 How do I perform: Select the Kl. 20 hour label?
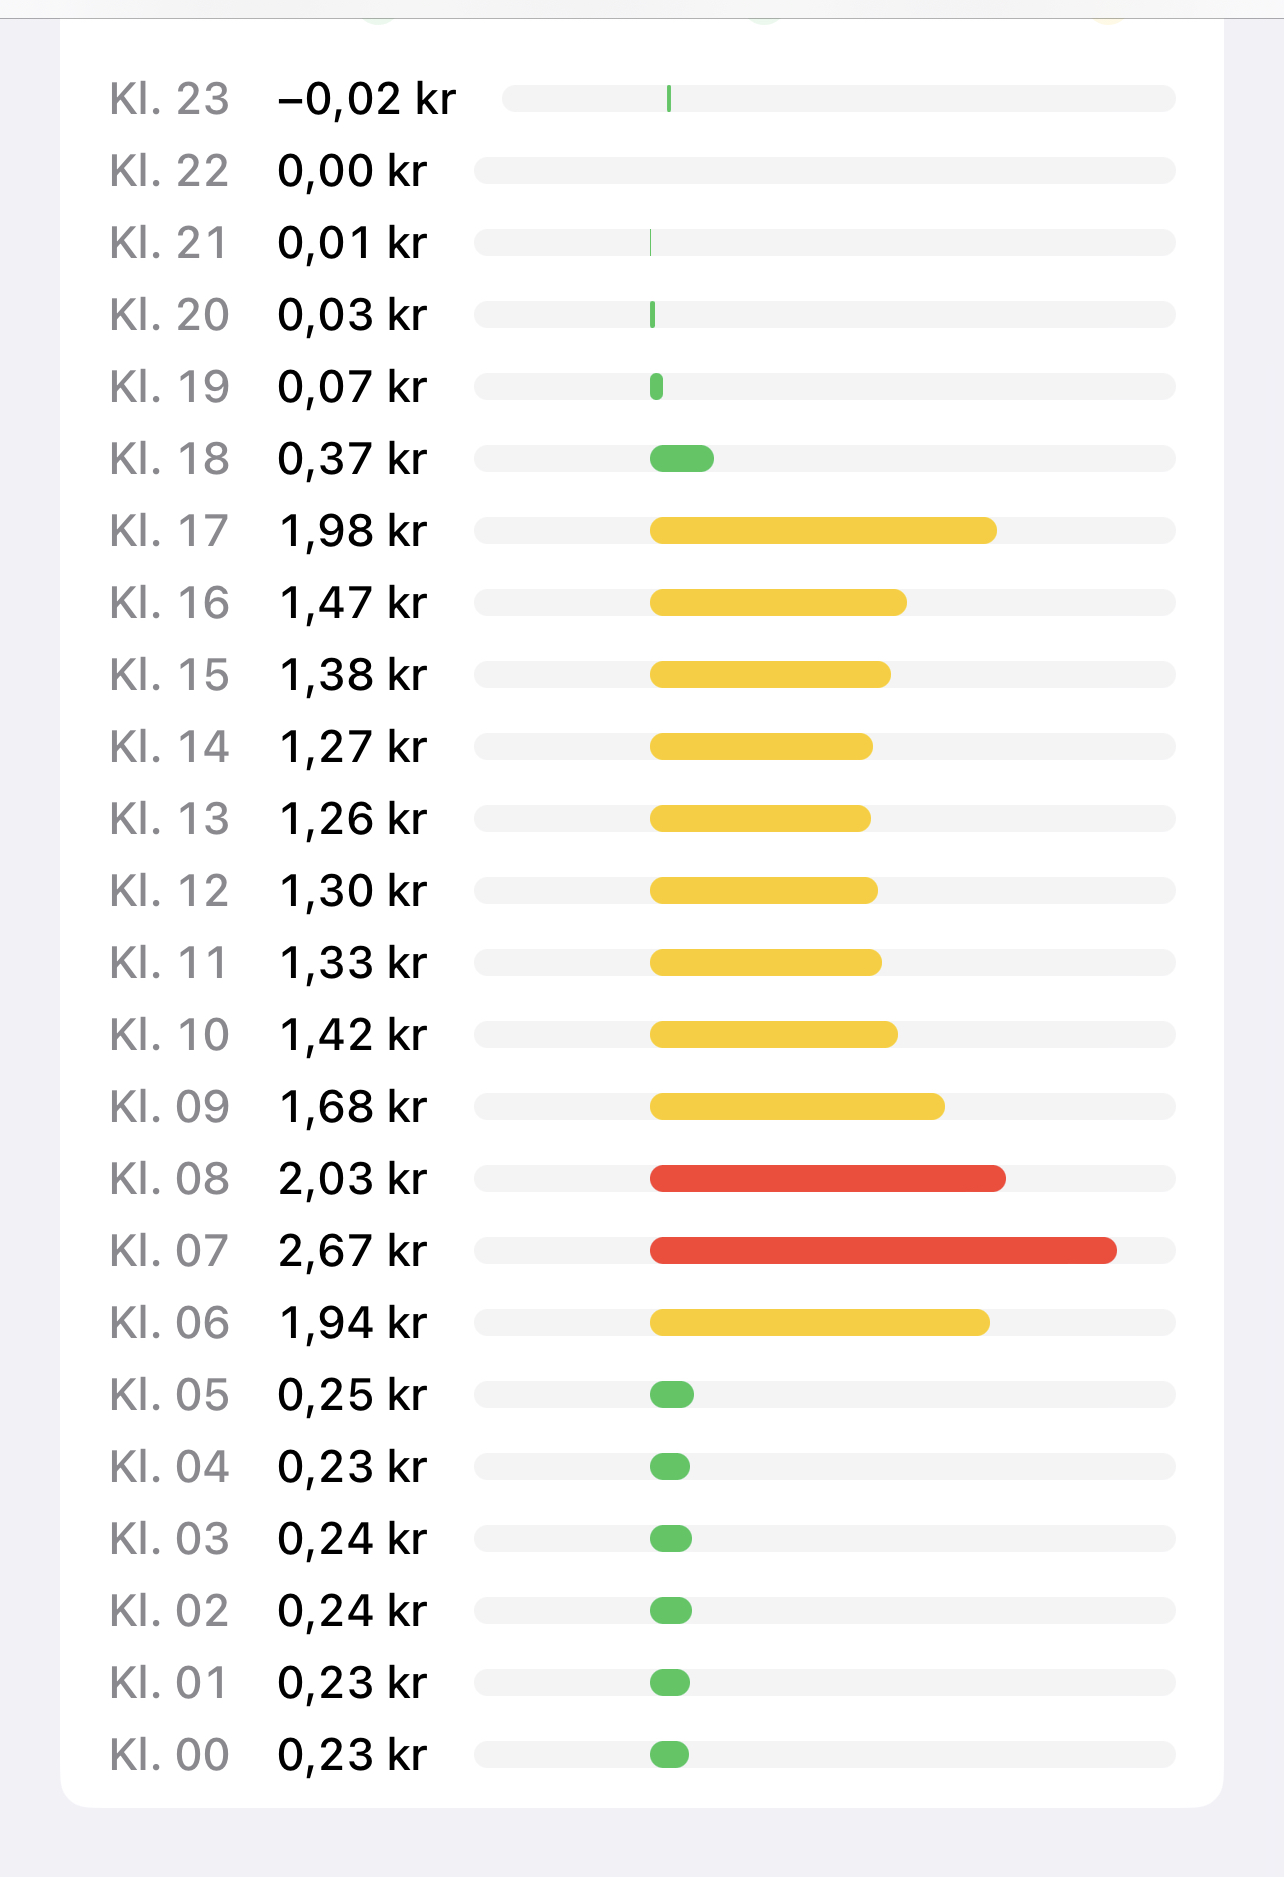click(x=169, y=315)
